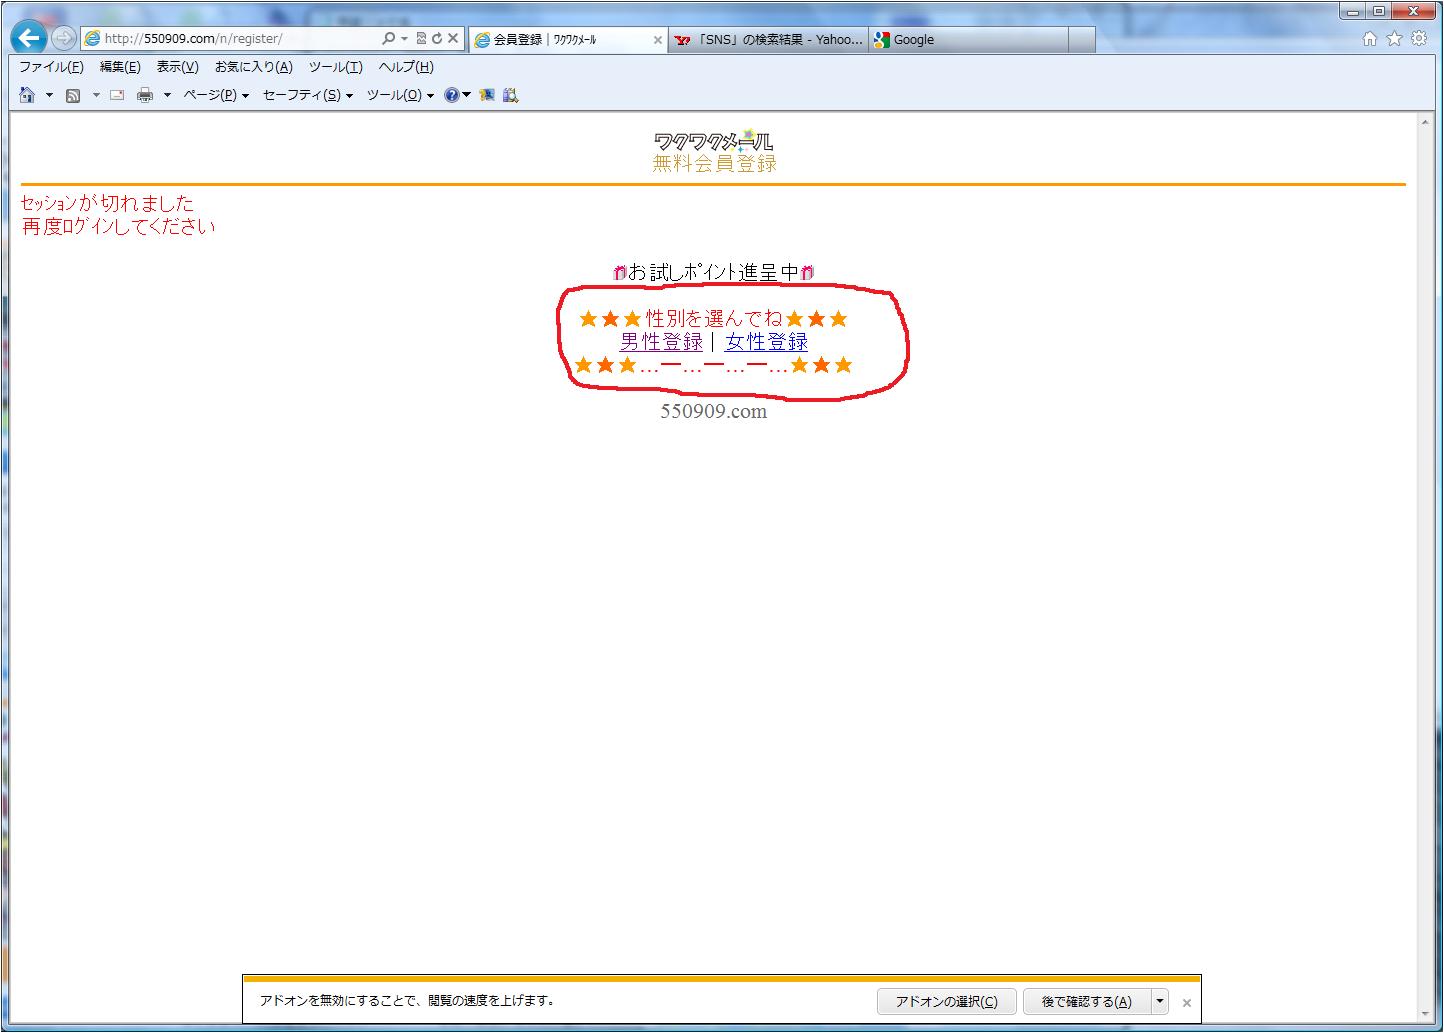Minimize the browser window

click(1353, 11)
